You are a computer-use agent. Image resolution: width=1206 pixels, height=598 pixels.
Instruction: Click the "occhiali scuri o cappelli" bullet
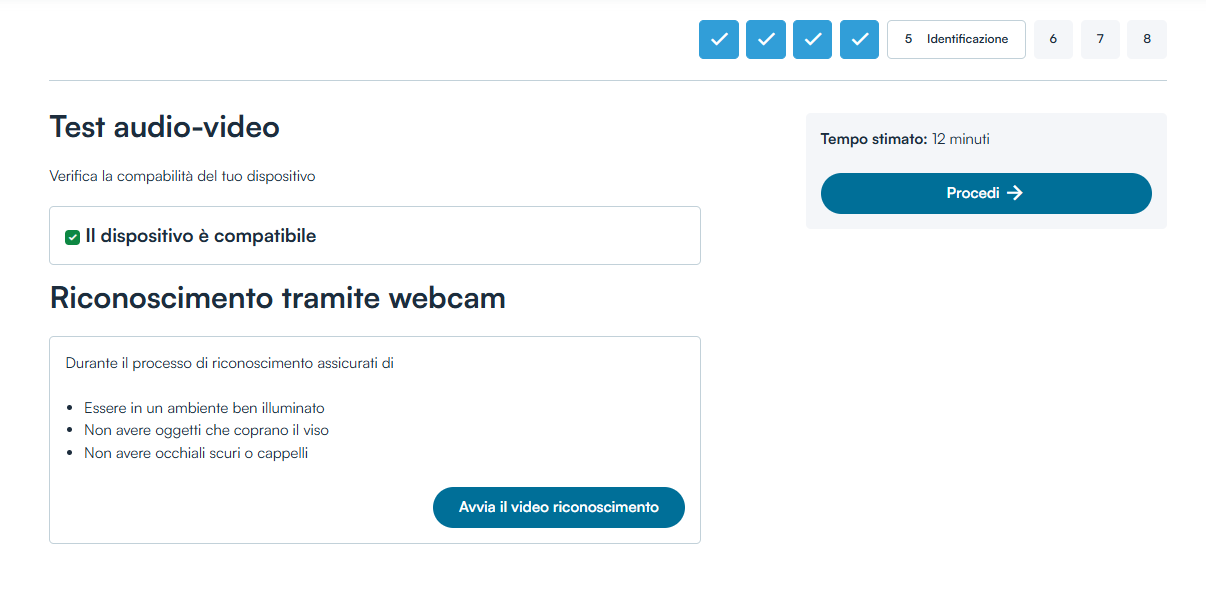(x=196, y=453)
